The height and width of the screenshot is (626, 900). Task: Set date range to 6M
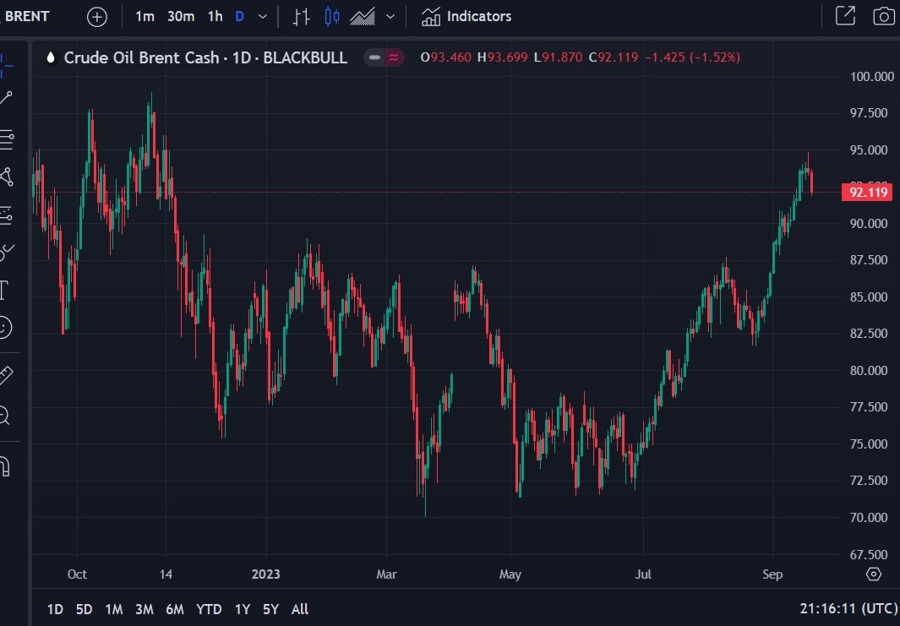pos(175,609)
